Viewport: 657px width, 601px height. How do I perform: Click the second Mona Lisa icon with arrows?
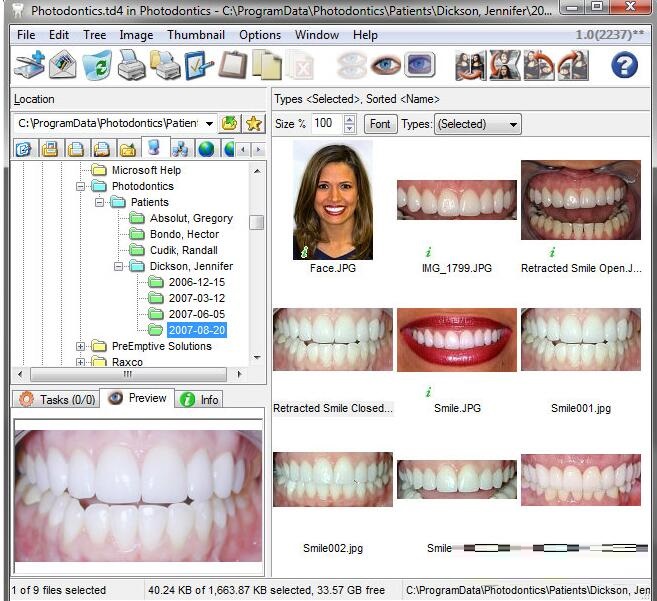click(x=505, y=65)
